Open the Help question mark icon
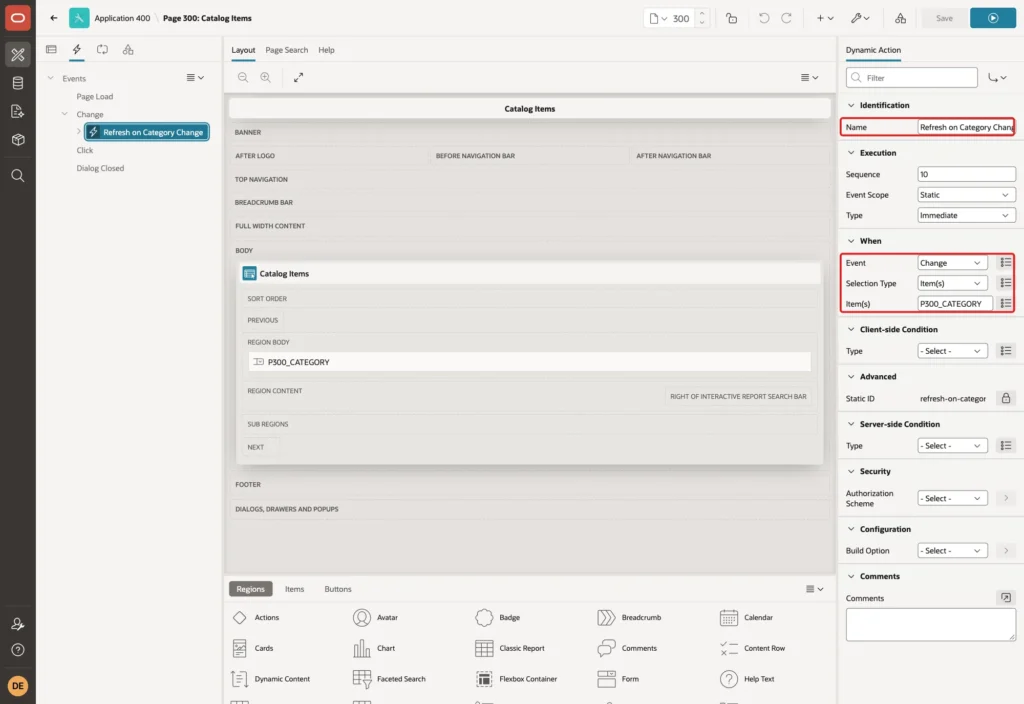Image resolution: width=1024 pixels, height=704 pixels. (18, 650)
